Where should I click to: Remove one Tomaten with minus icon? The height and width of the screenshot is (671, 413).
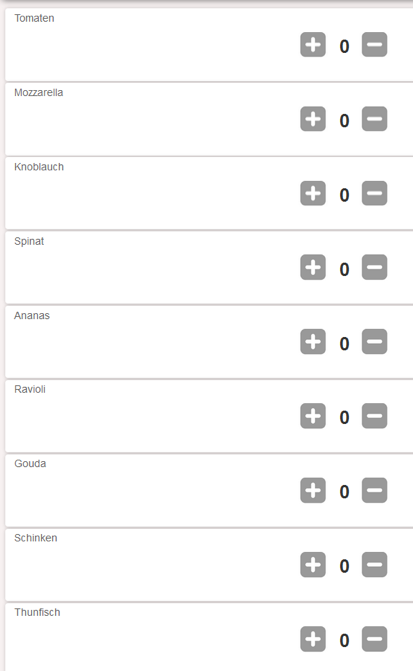[x=374, y=45]
